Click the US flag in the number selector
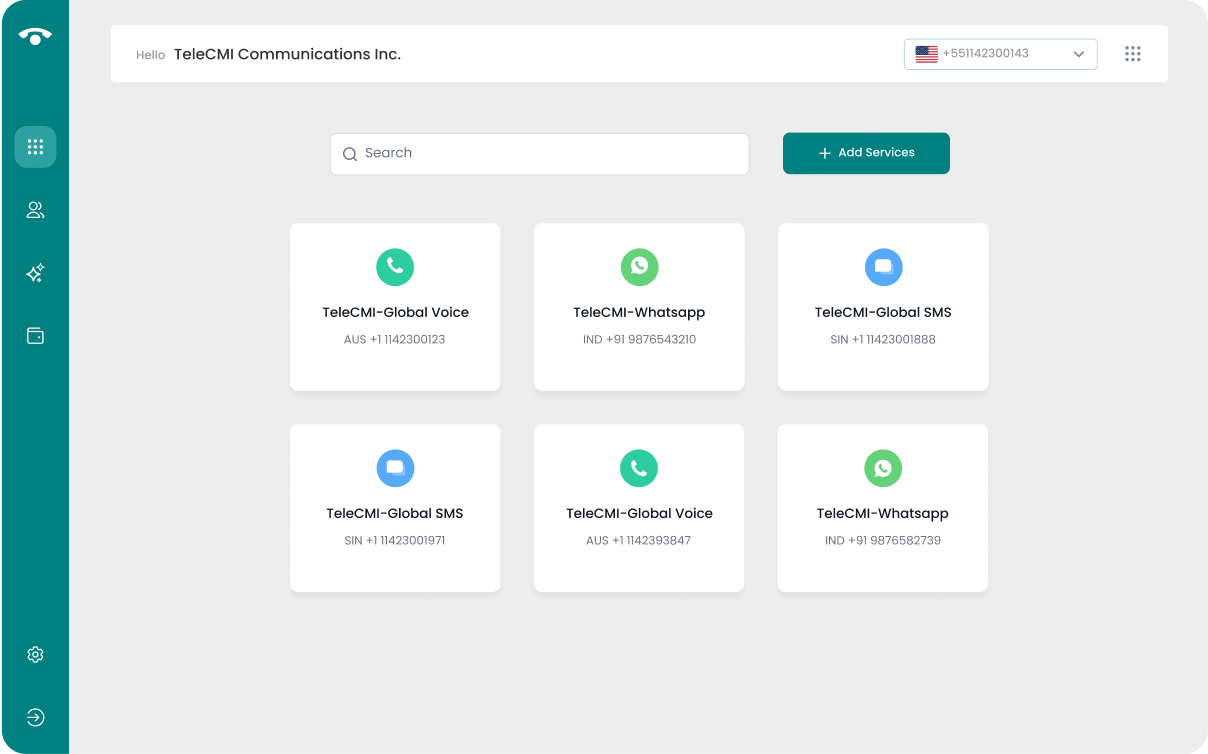The height and width of the screenshot is (754, 1208). (x=925, y=54)
